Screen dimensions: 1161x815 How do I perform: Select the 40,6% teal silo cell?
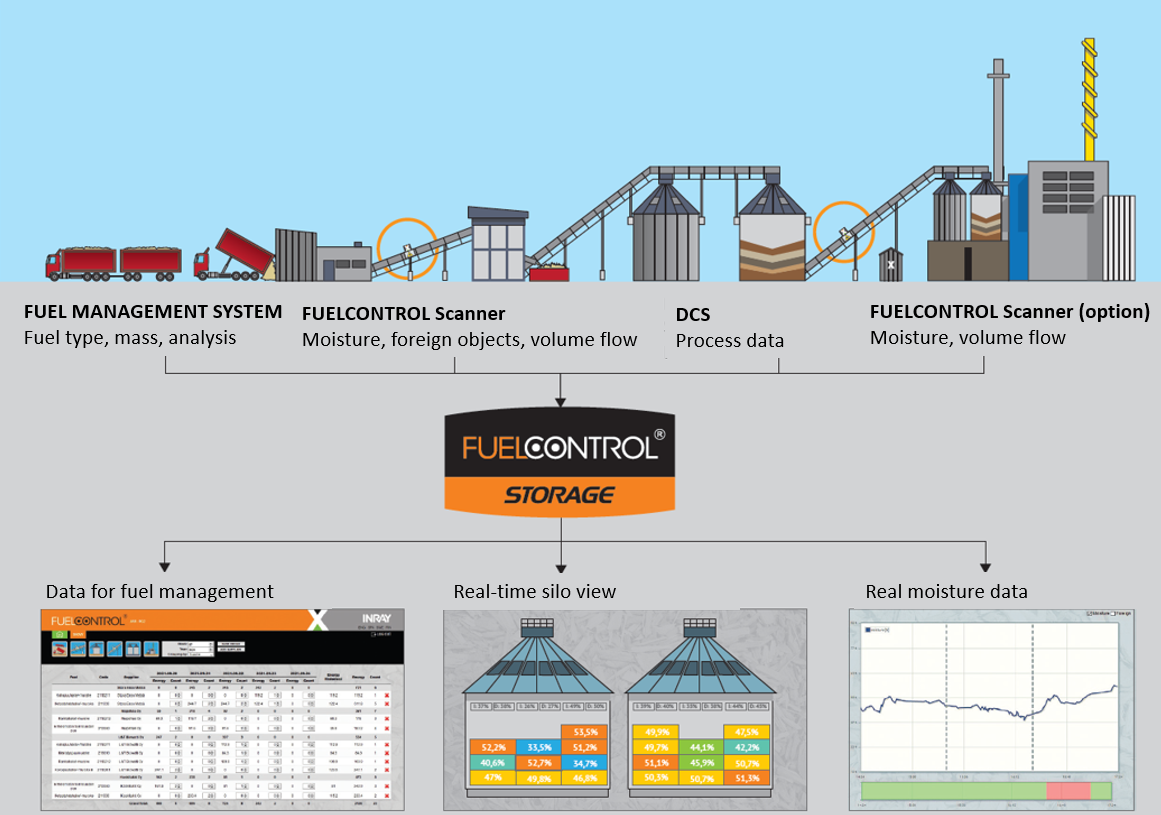pos(492,763)
